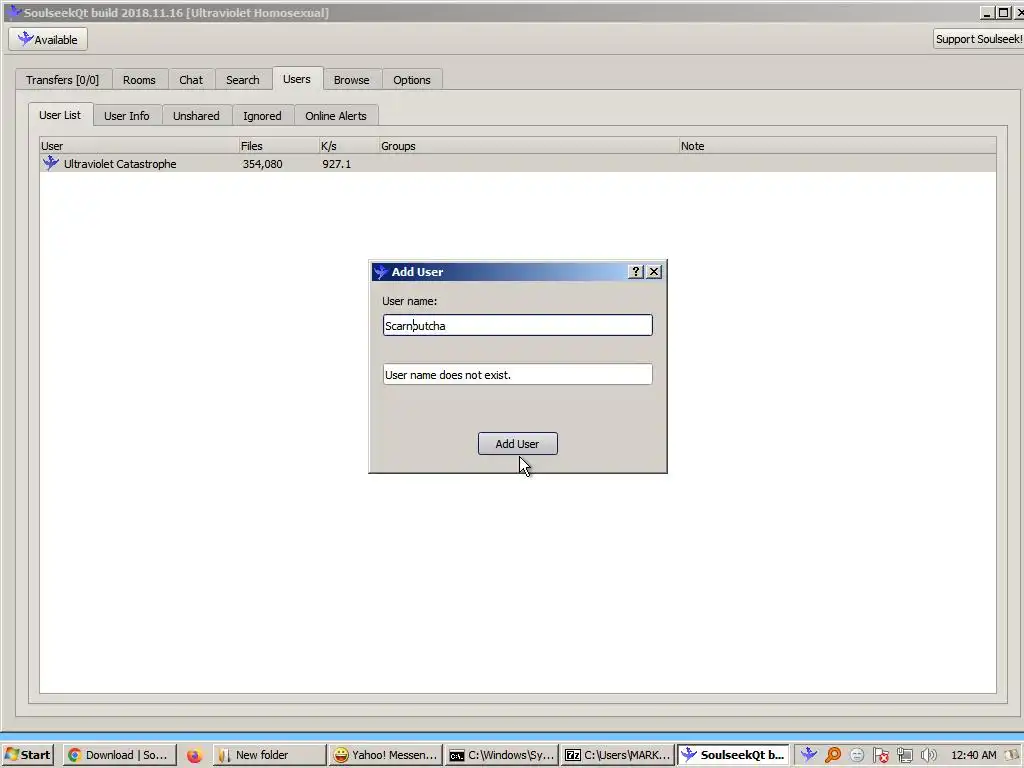Open the volume speaker tray icon

tap(928, 755)
